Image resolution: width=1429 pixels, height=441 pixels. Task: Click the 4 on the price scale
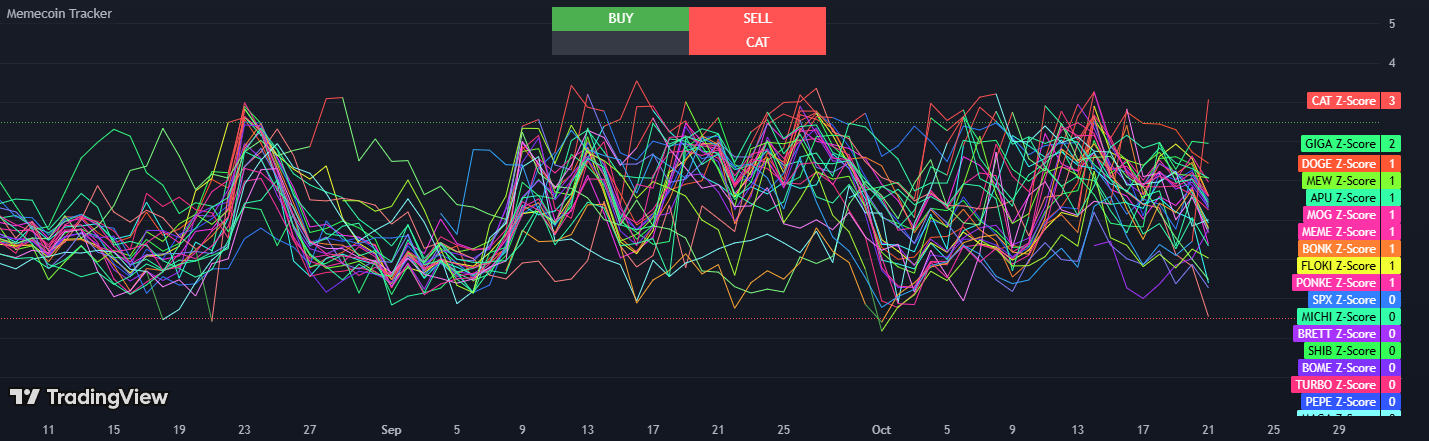click(x=1391, y=63)
